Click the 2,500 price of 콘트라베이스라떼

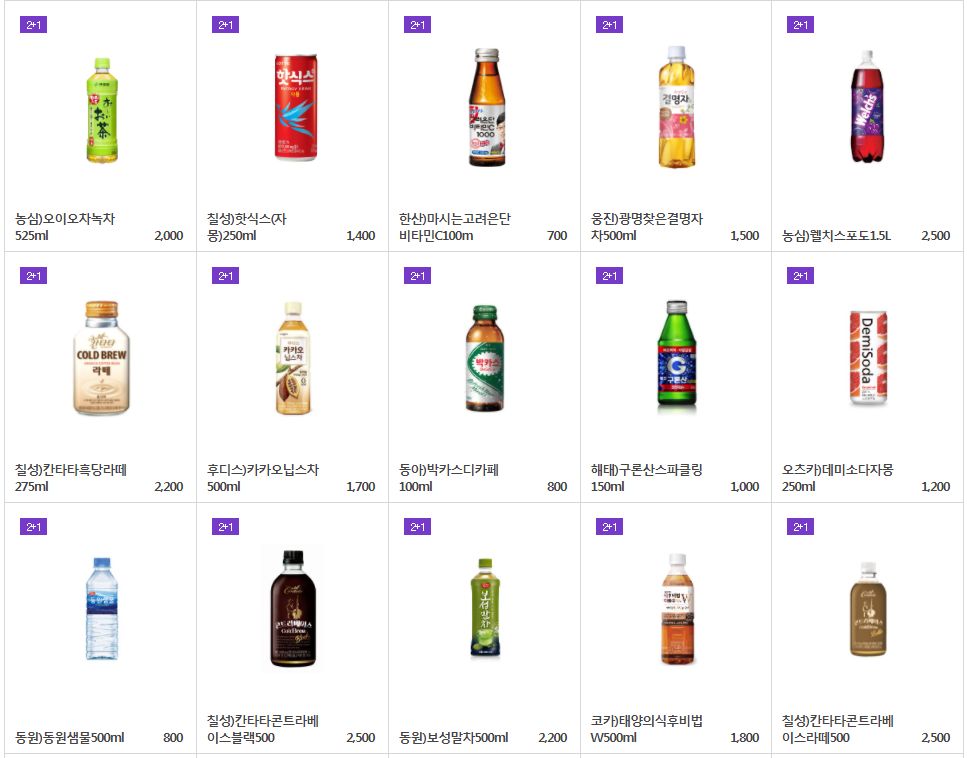tap(936, 738)
